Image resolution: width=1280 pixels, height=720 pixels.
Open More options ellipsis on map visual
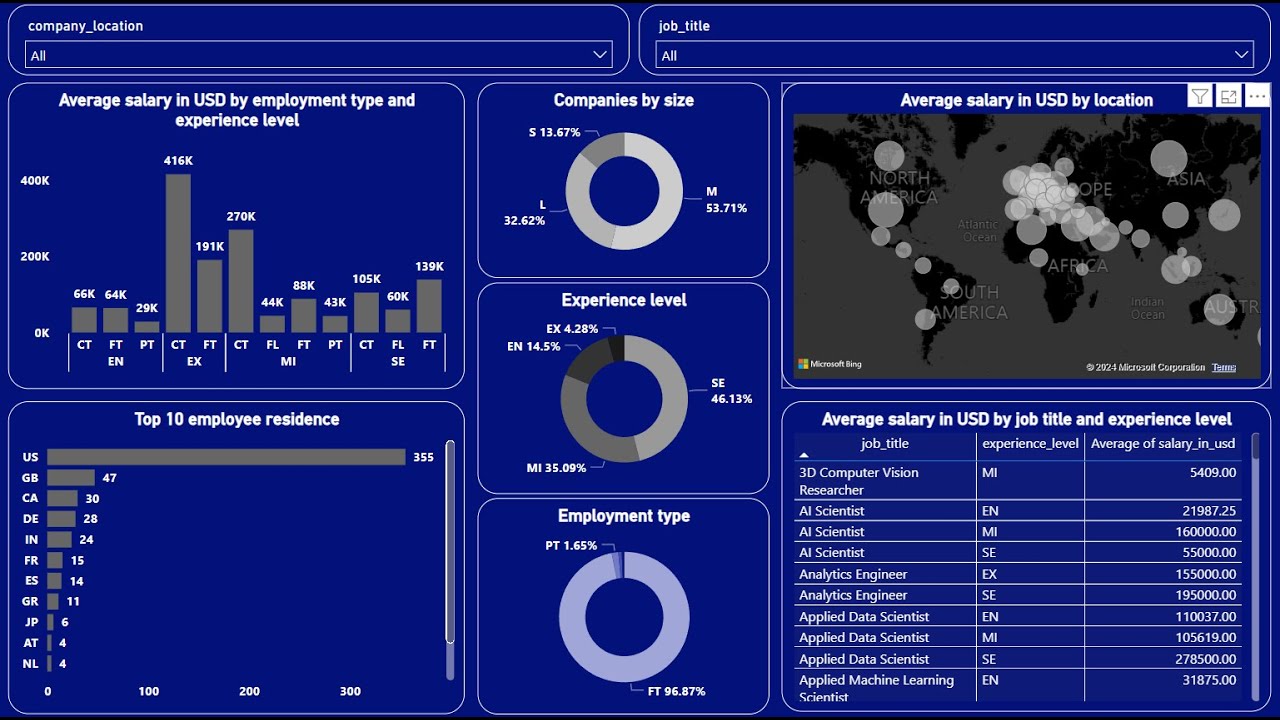click(1258, 97)
